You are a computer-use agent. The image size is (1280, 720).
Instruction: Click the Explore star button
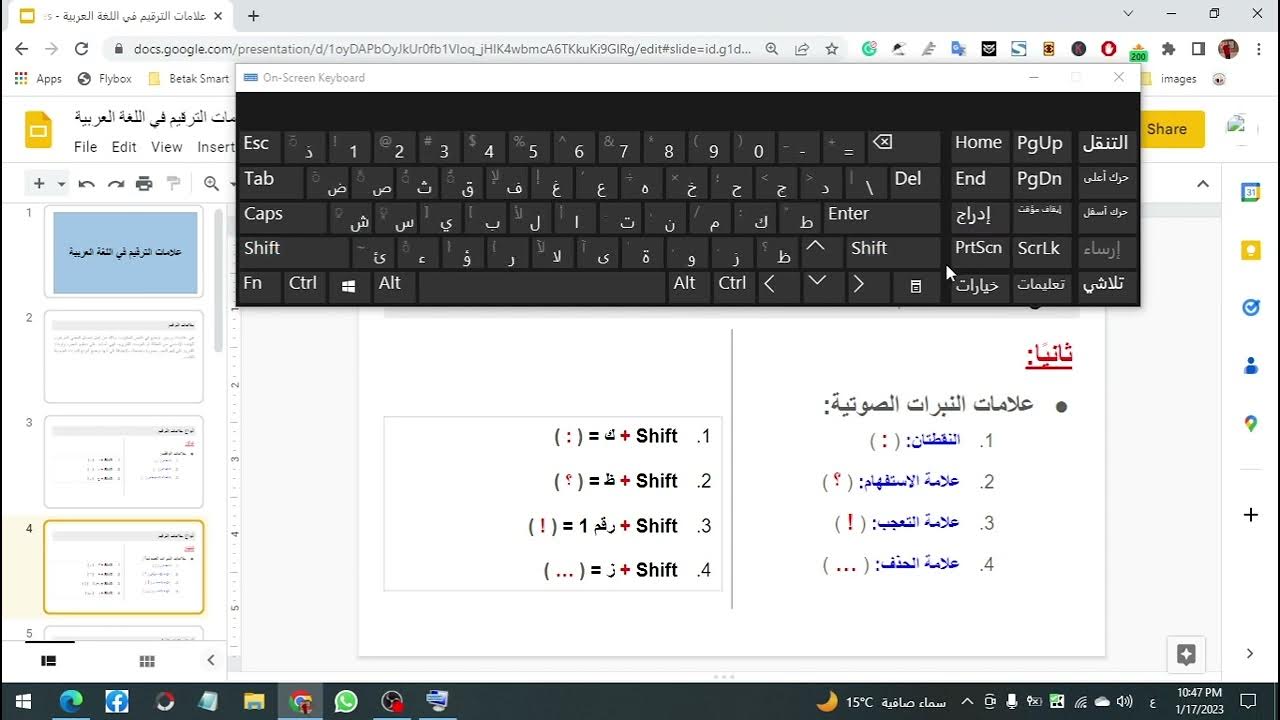pos(1186,654)
